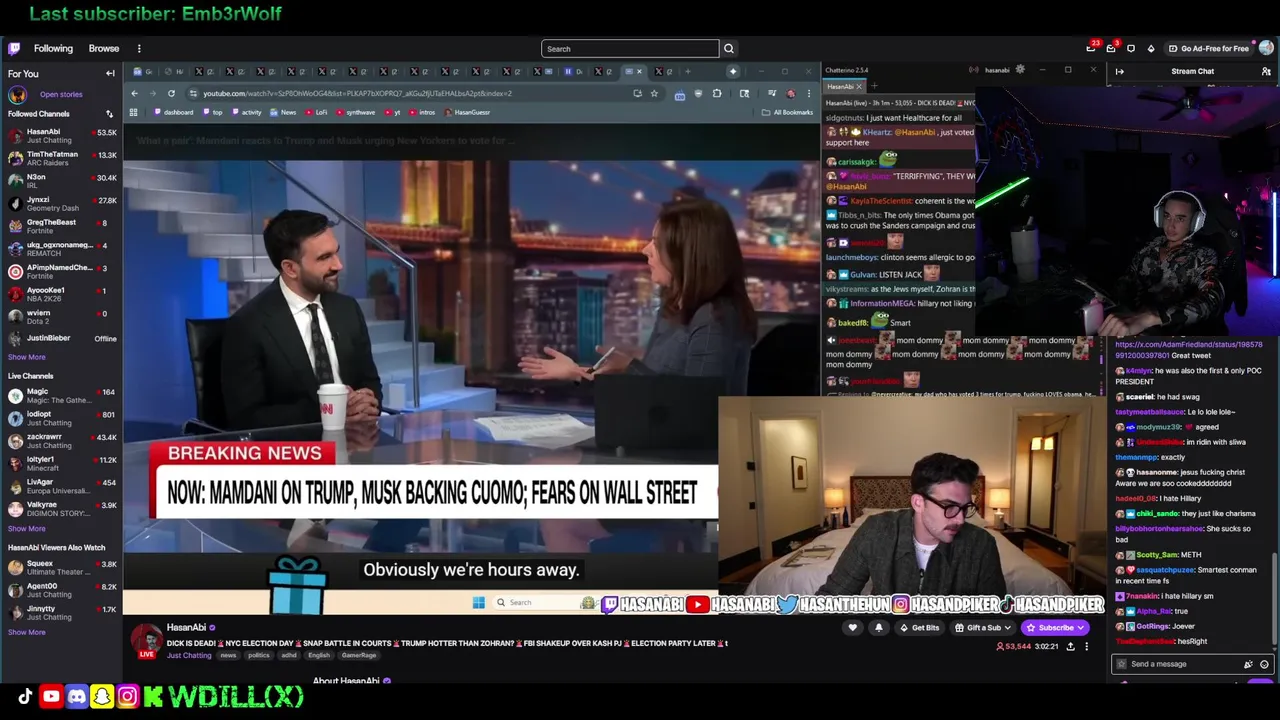This screenshot has height=720, width=1280.
Task: Open the notifications inbox icon
Action: point(1111,48)
